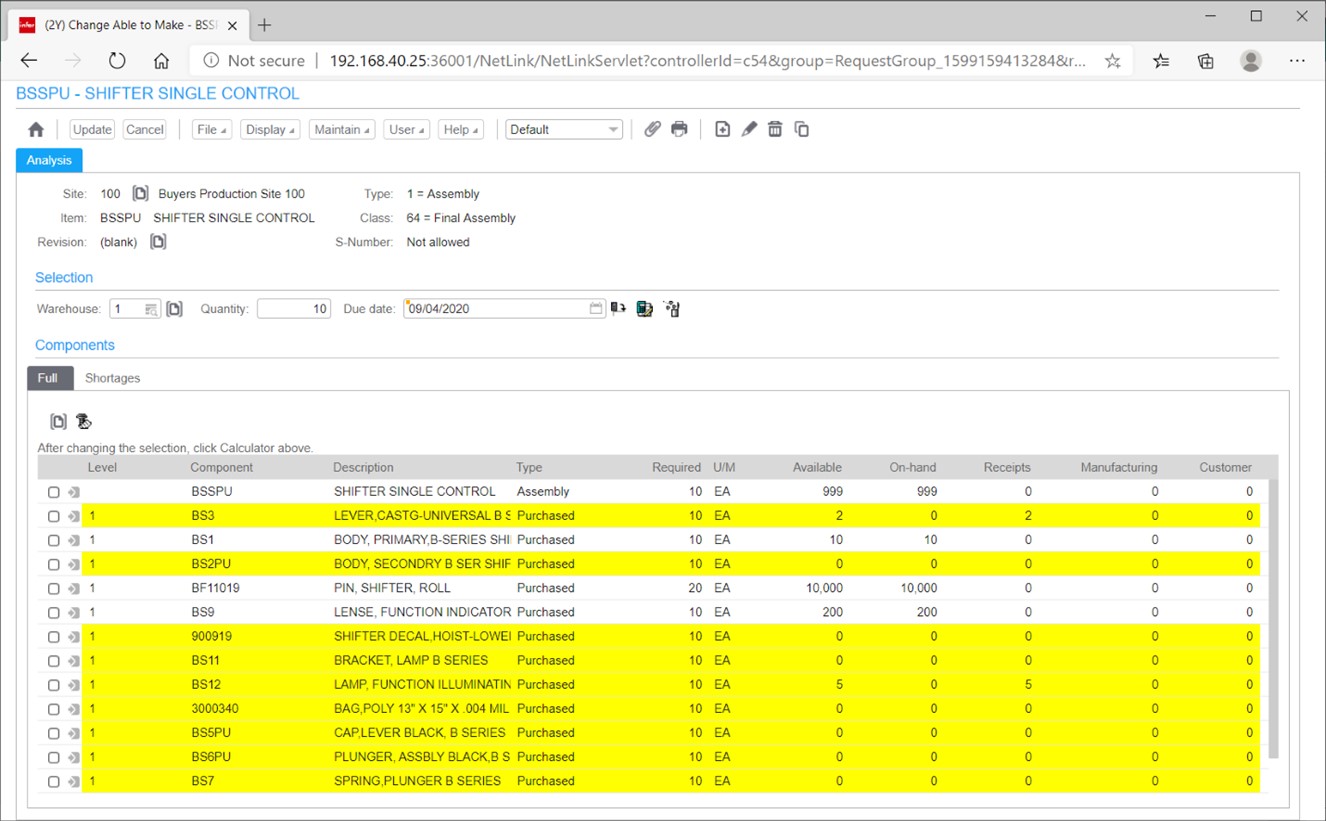Image resolution: width=1326 pixels, height=821 pixels.
Task: Add this page to browser favorites
Action: (x=1112, y=61)
